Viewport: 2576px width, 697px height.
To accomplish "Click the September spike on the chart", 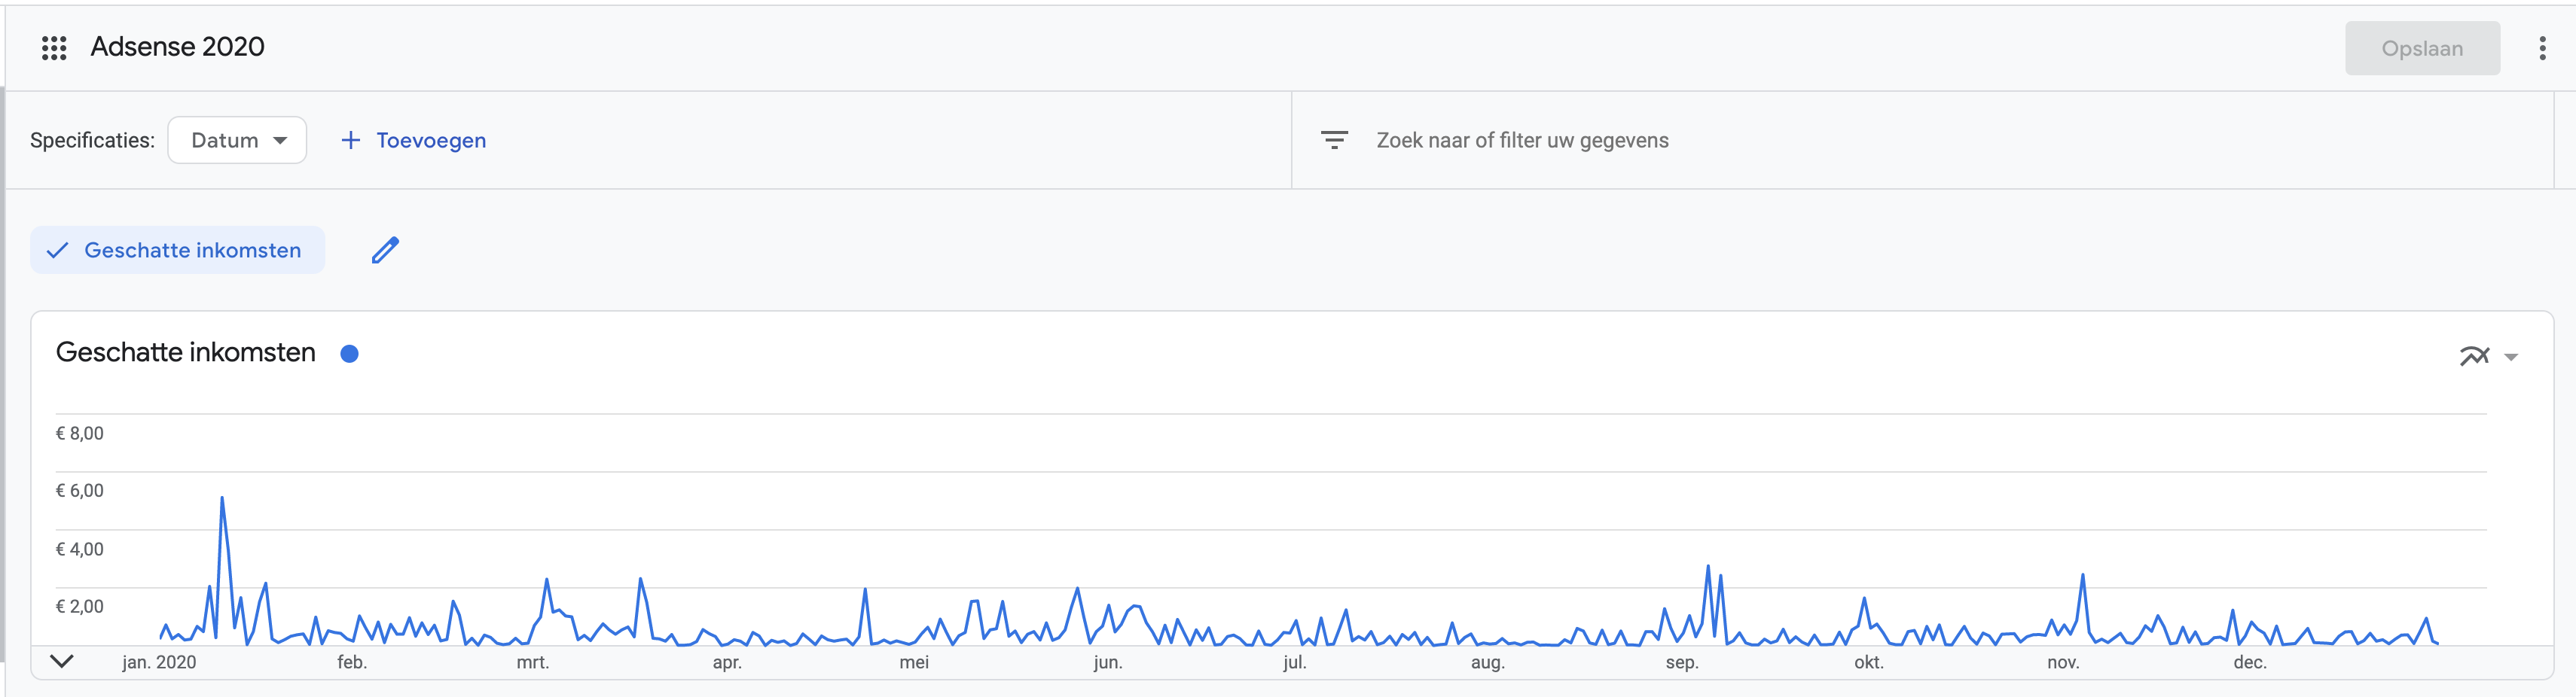I will [x=1708, y=567].
